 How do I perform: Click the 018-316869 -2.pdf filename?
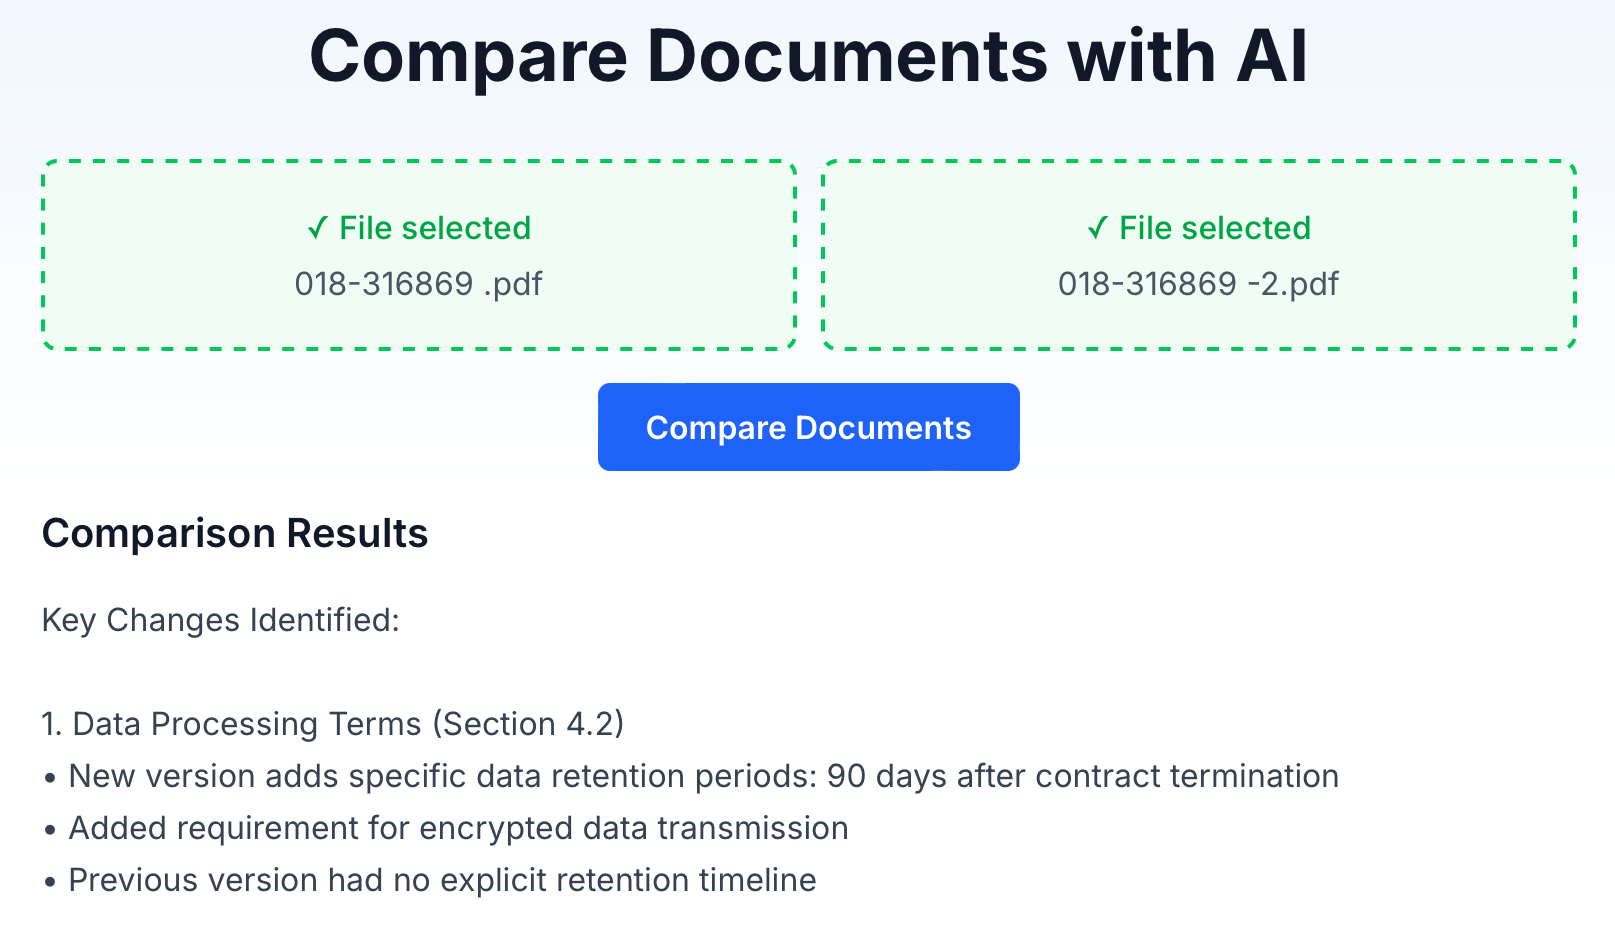pyautogui.click(x=1199, y=284)
